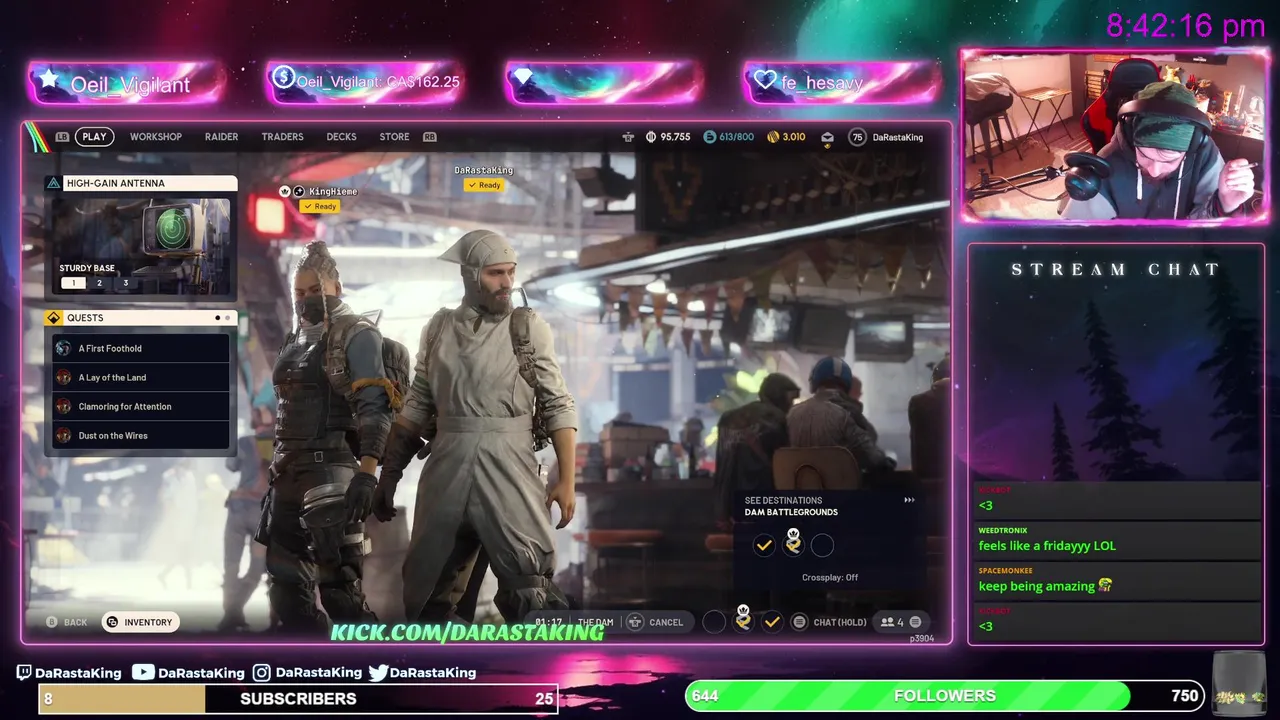This screenshot has height=720, width=1280.
Task: Click the coin currency icon showing 95,755
Action: tap(650, 137)
